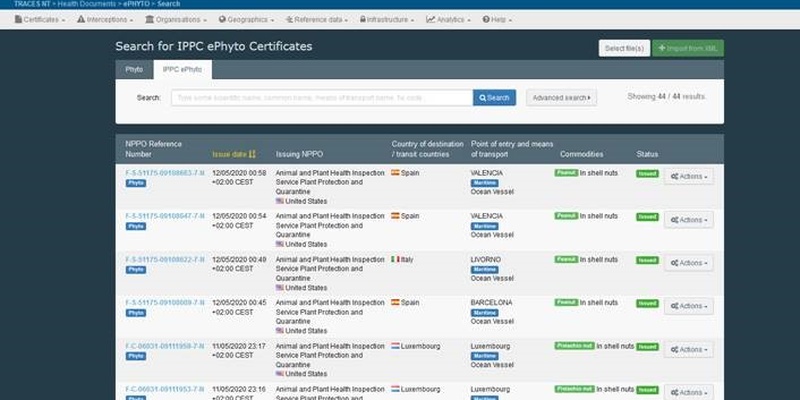Open Actions dropdown for 11/05/2020 23:17 row
Screen dimensions: 800x400
(x=689, y=349)
